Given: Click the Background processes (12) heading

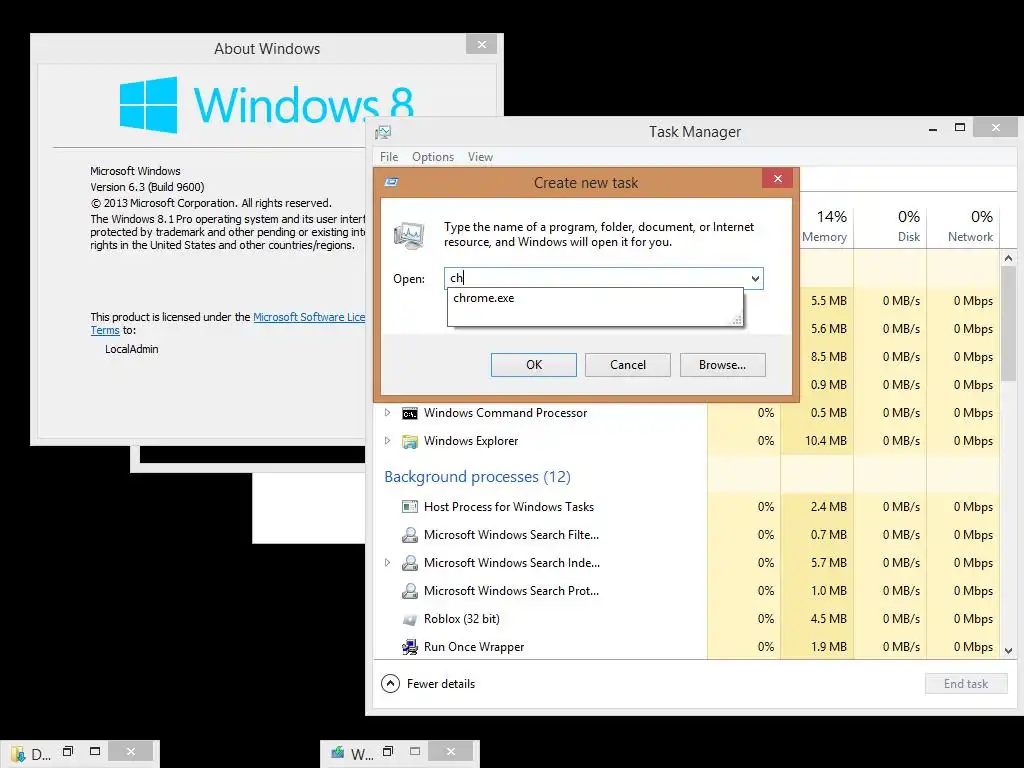Looking at the screenshot, I should tap(477, 477).
